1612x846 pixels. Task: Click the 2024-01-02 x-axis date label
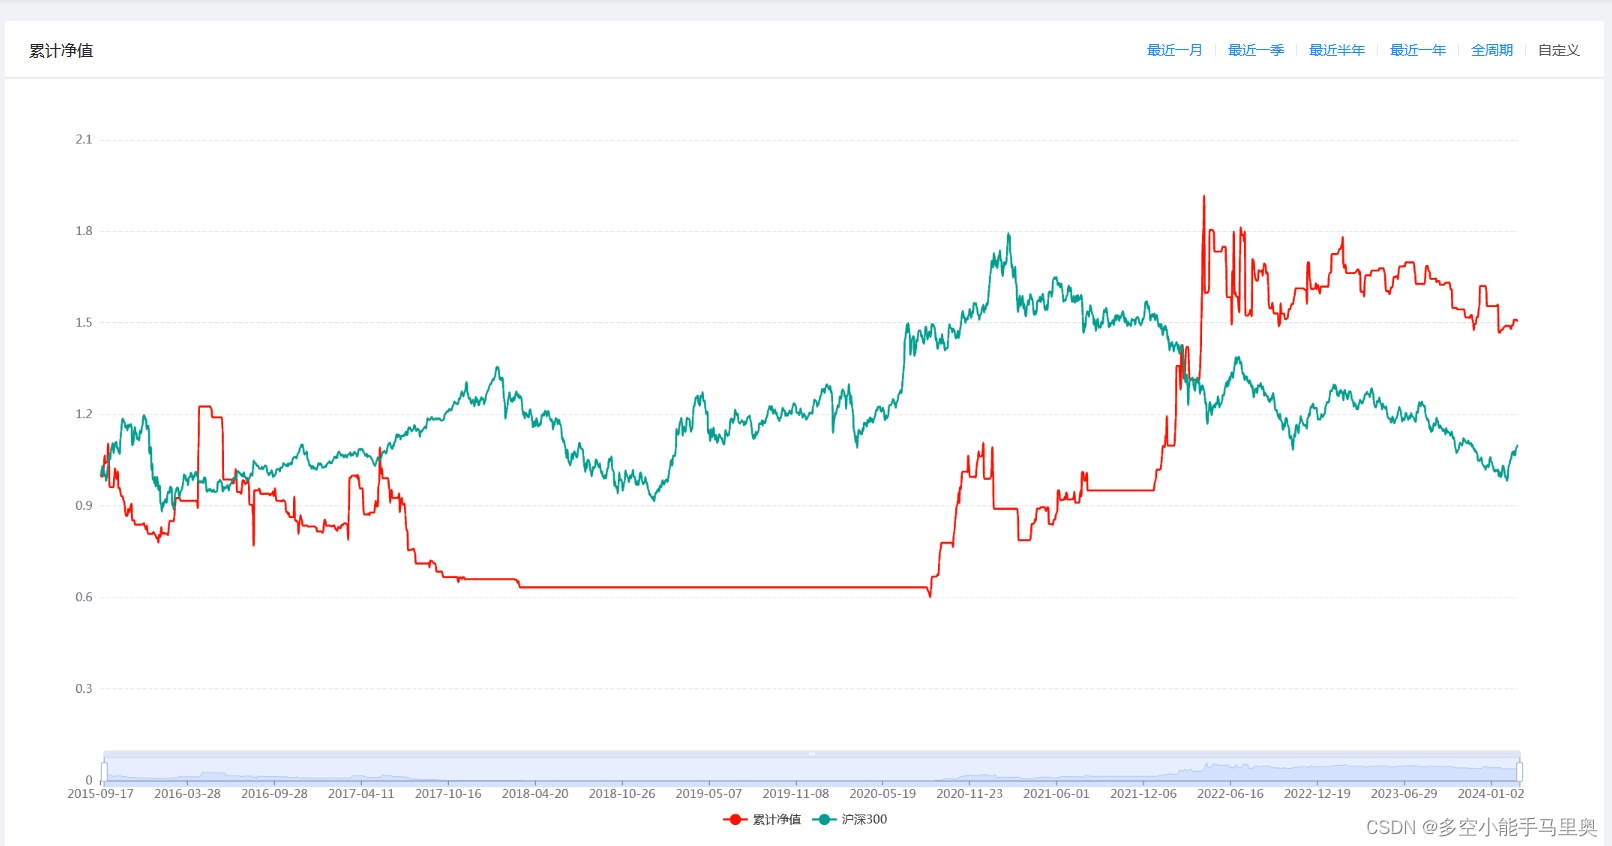pos(1491,793)
